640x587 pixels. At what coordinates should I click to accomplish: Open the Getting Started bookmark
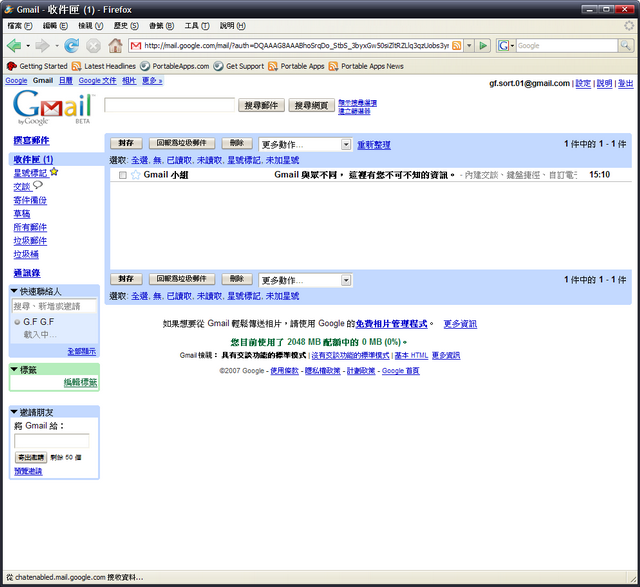(x=37, y=66)
